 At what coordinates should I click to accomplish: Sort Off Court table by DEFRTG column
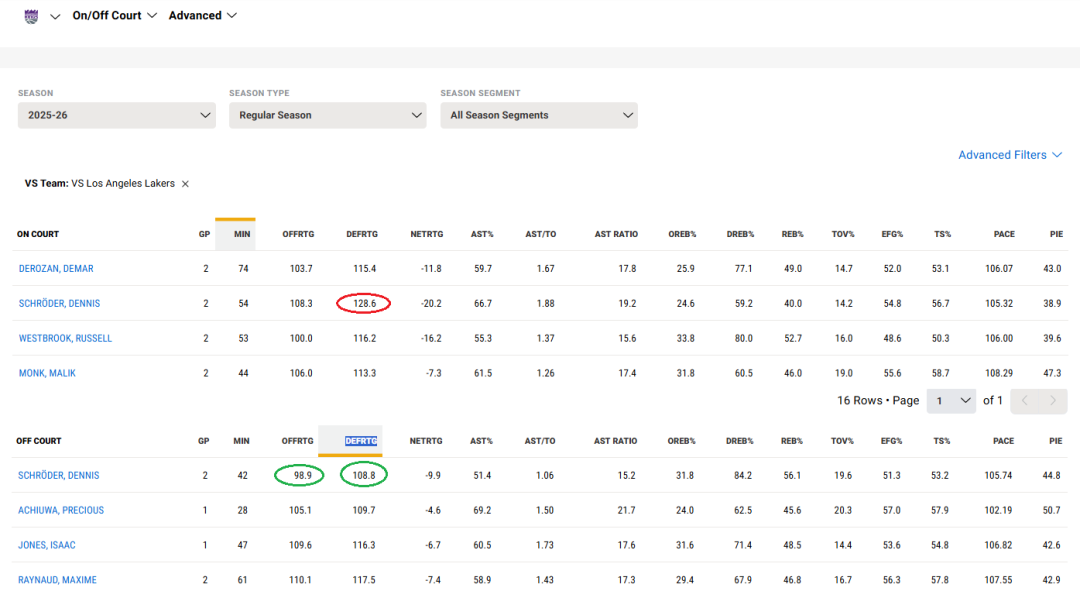click(x=361, y=441)
